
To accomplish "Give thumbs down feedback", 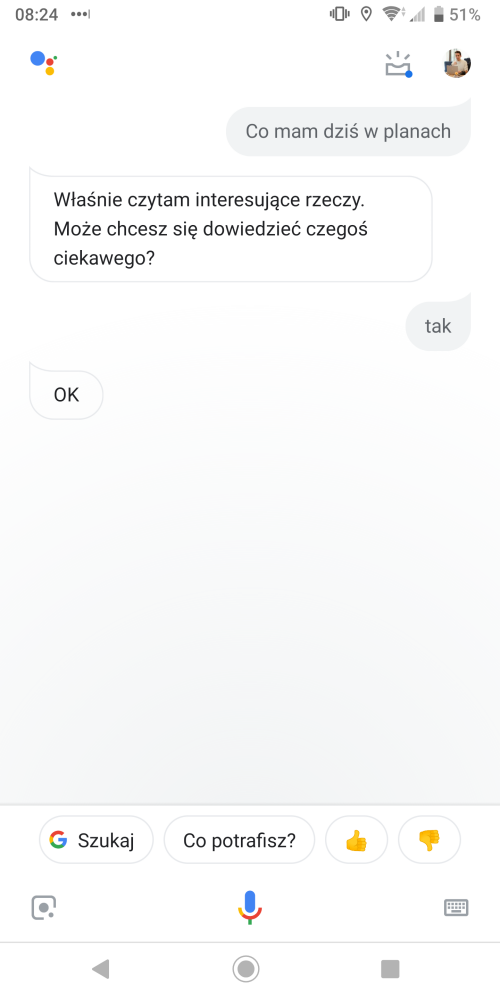I will pyautogui.click(x=429, y=840).
